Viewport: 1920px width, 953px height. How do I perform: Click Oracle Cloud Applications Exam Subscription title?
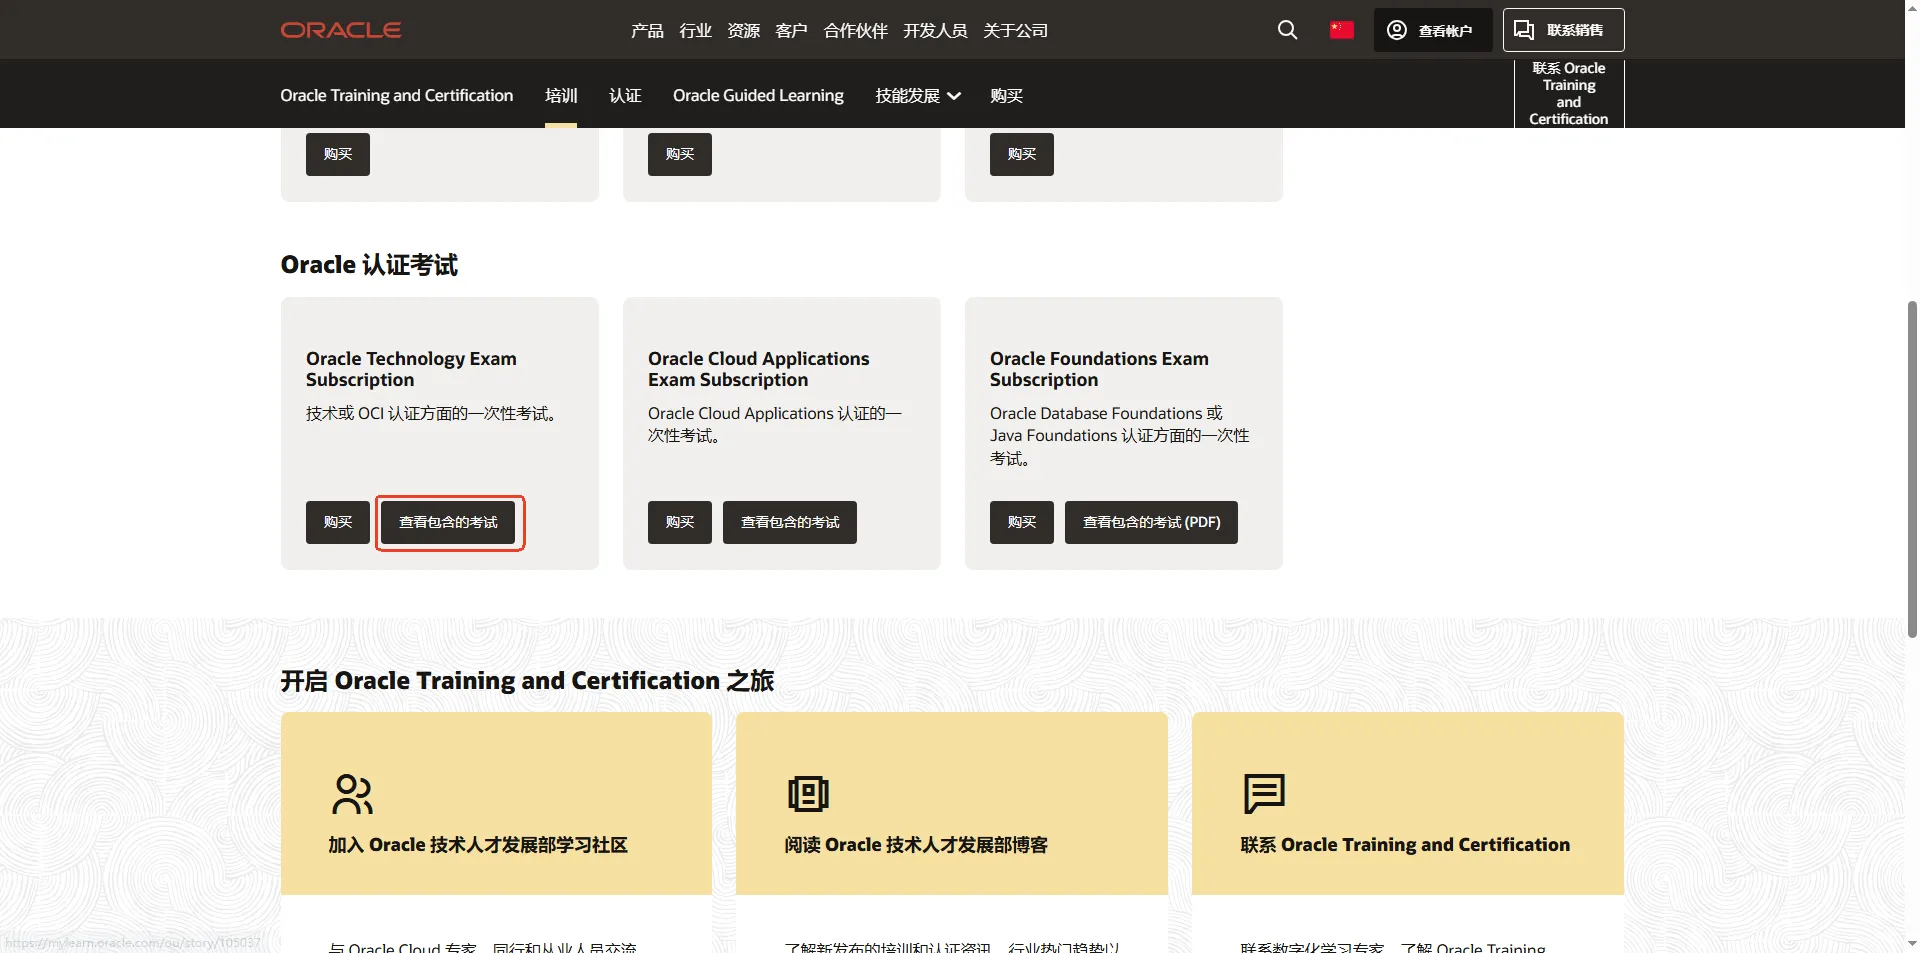tap(759, 369)
